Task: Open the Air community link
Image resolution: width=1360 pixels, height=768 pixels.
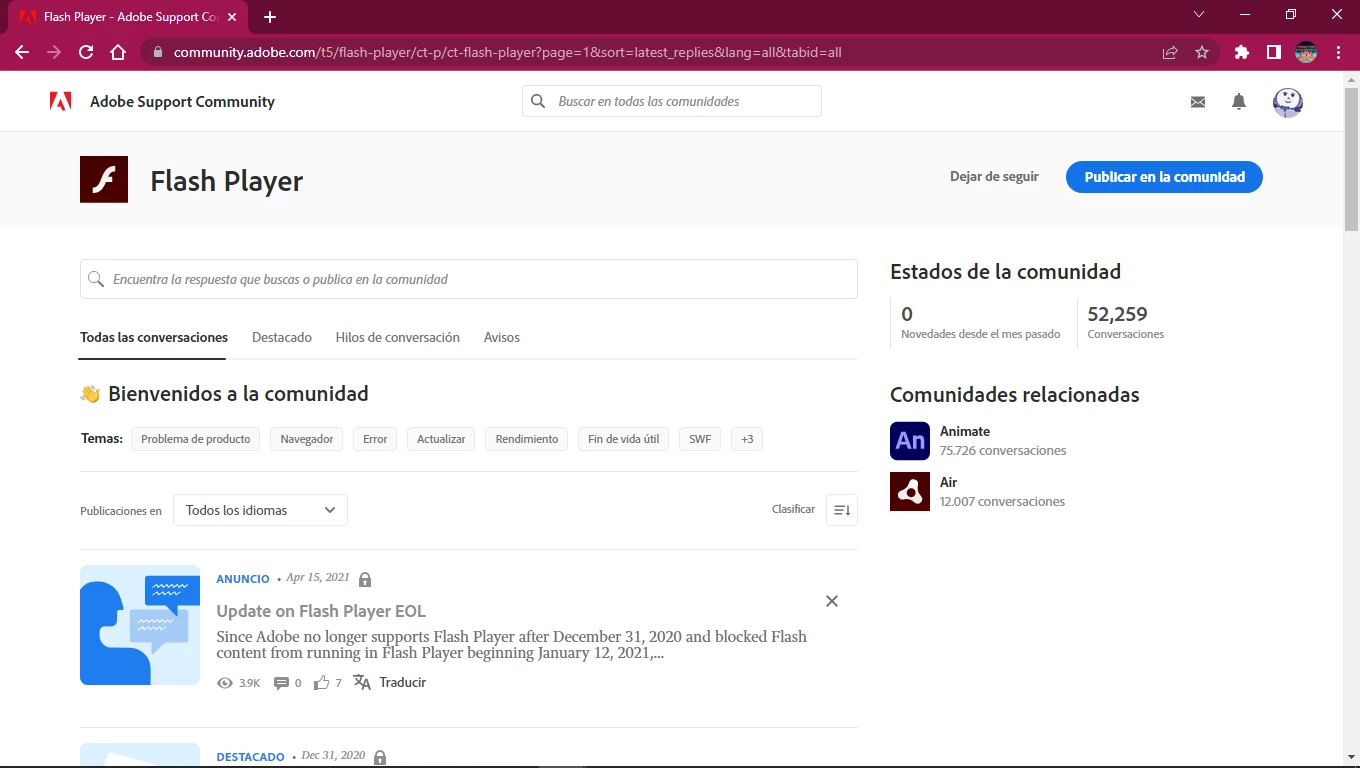Action: (949, 482)
